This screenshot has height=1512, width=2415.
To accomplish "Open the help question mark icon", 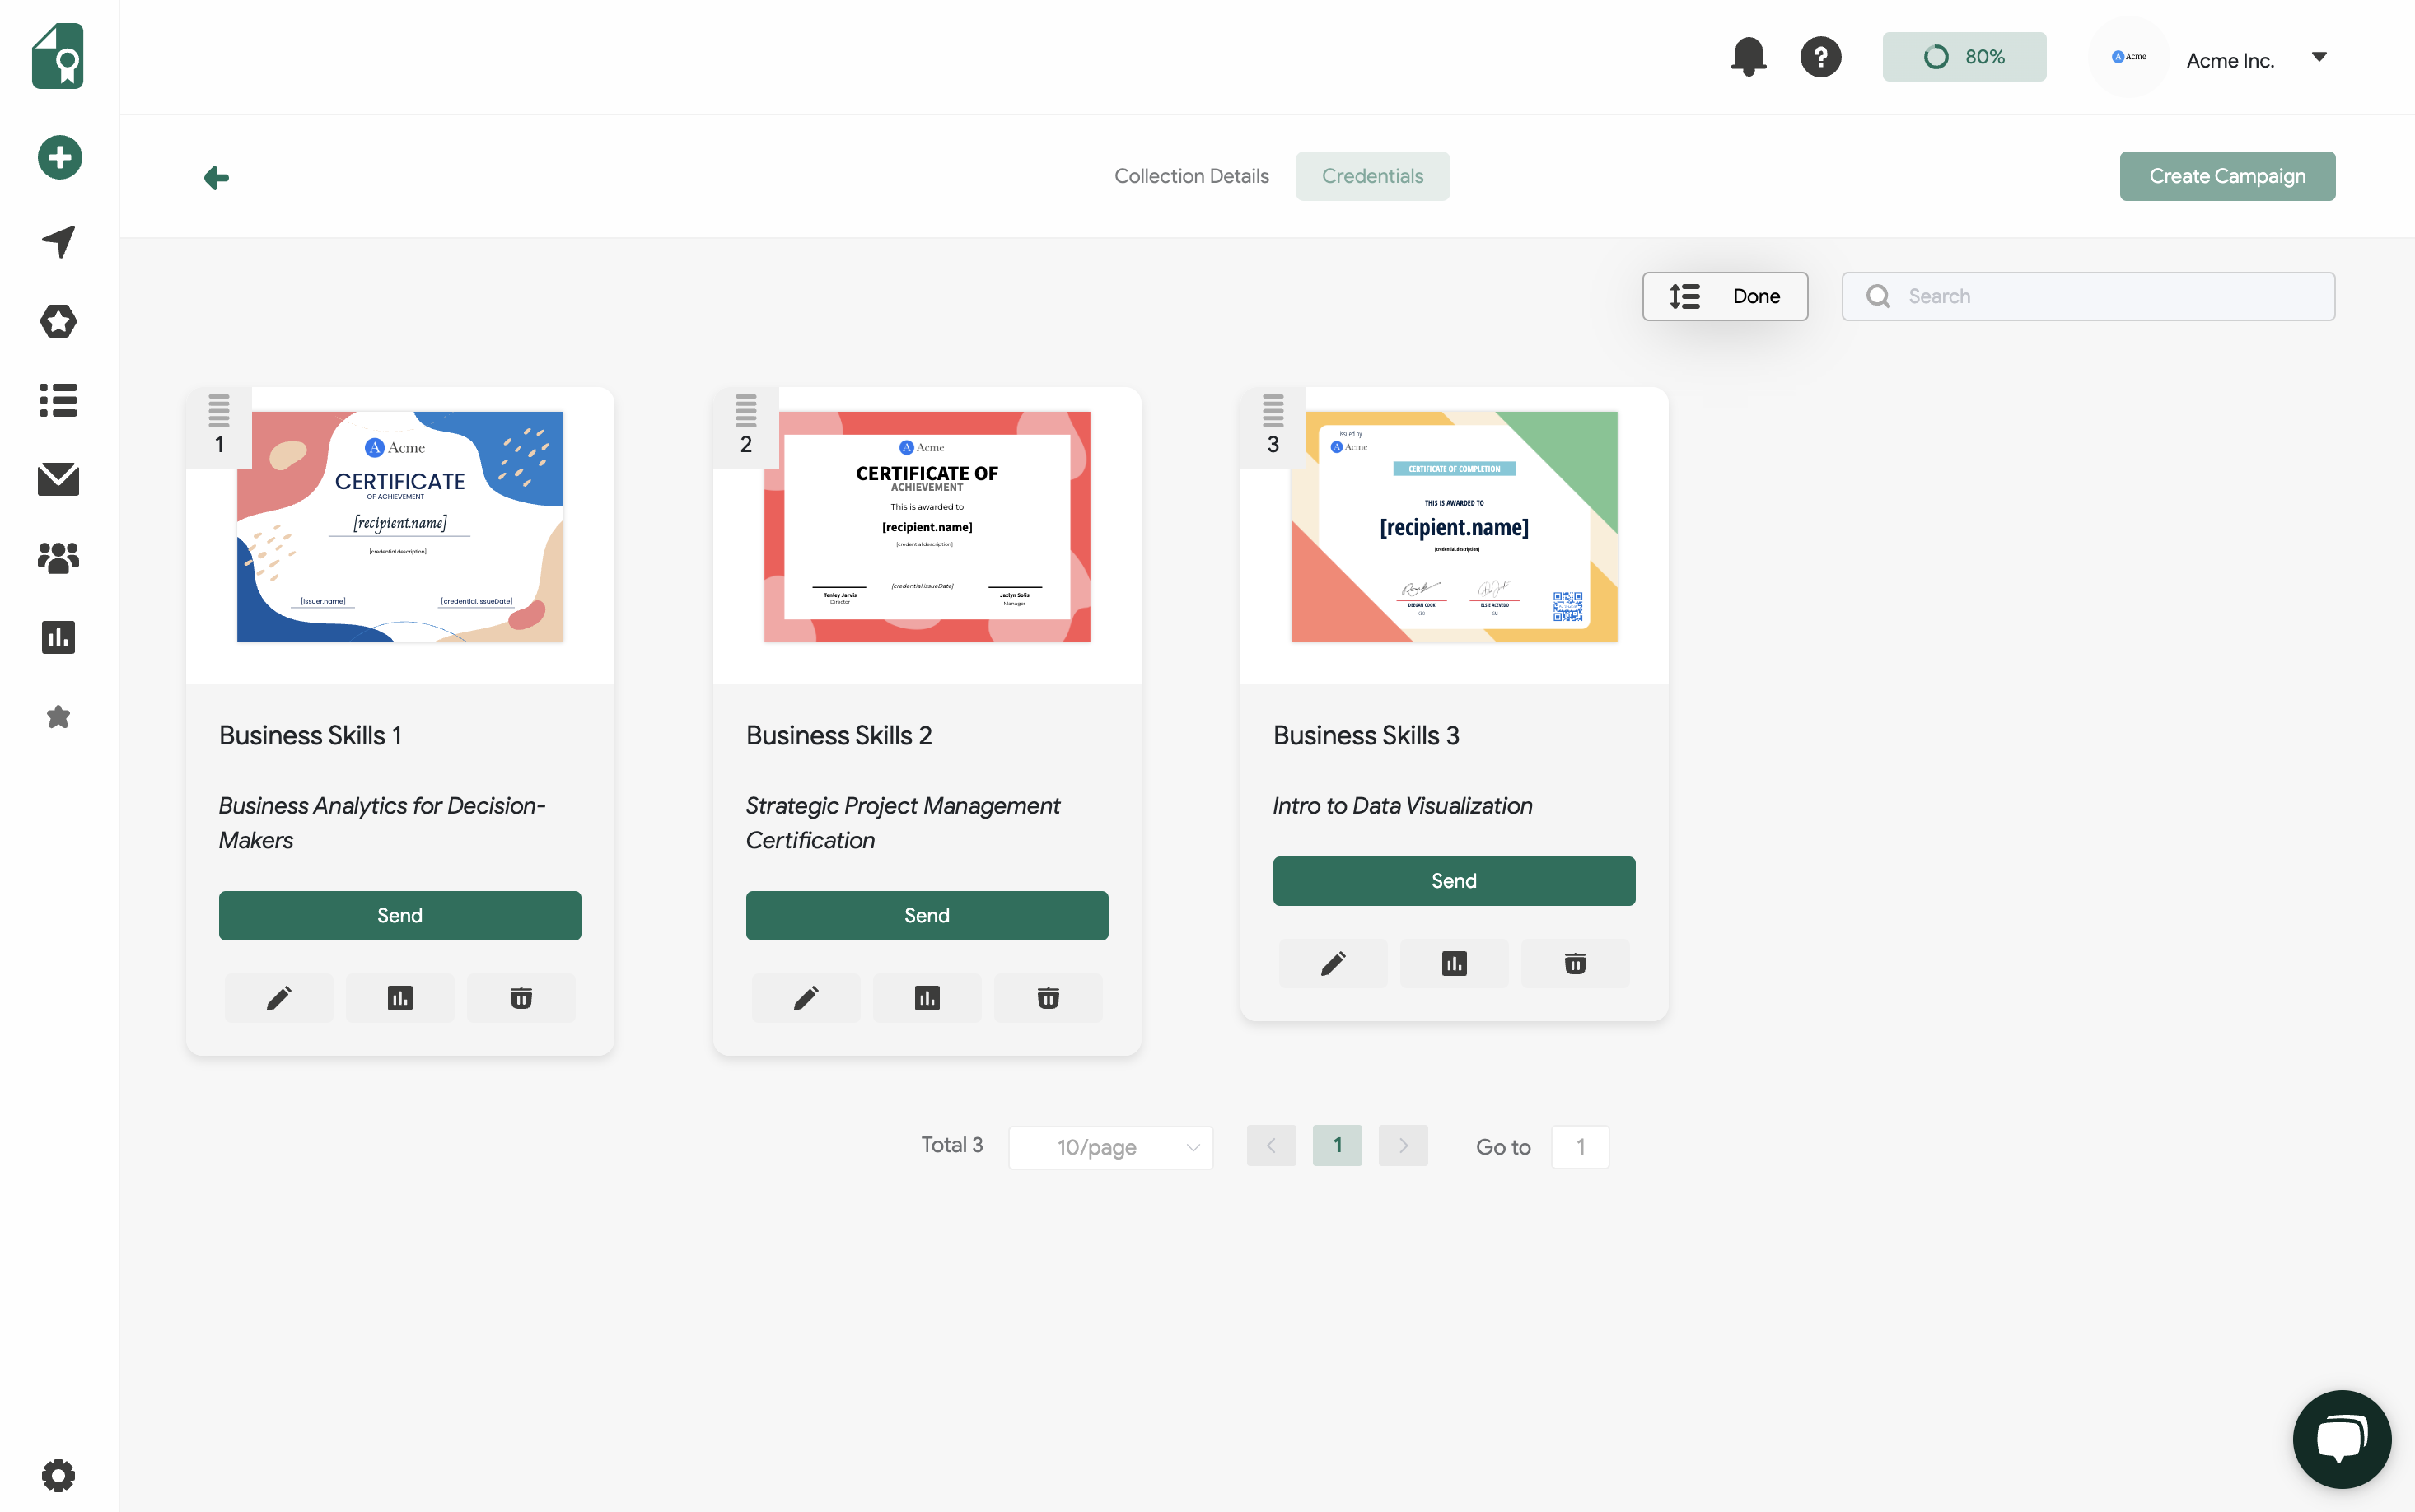I will [x=1821, y=57].
